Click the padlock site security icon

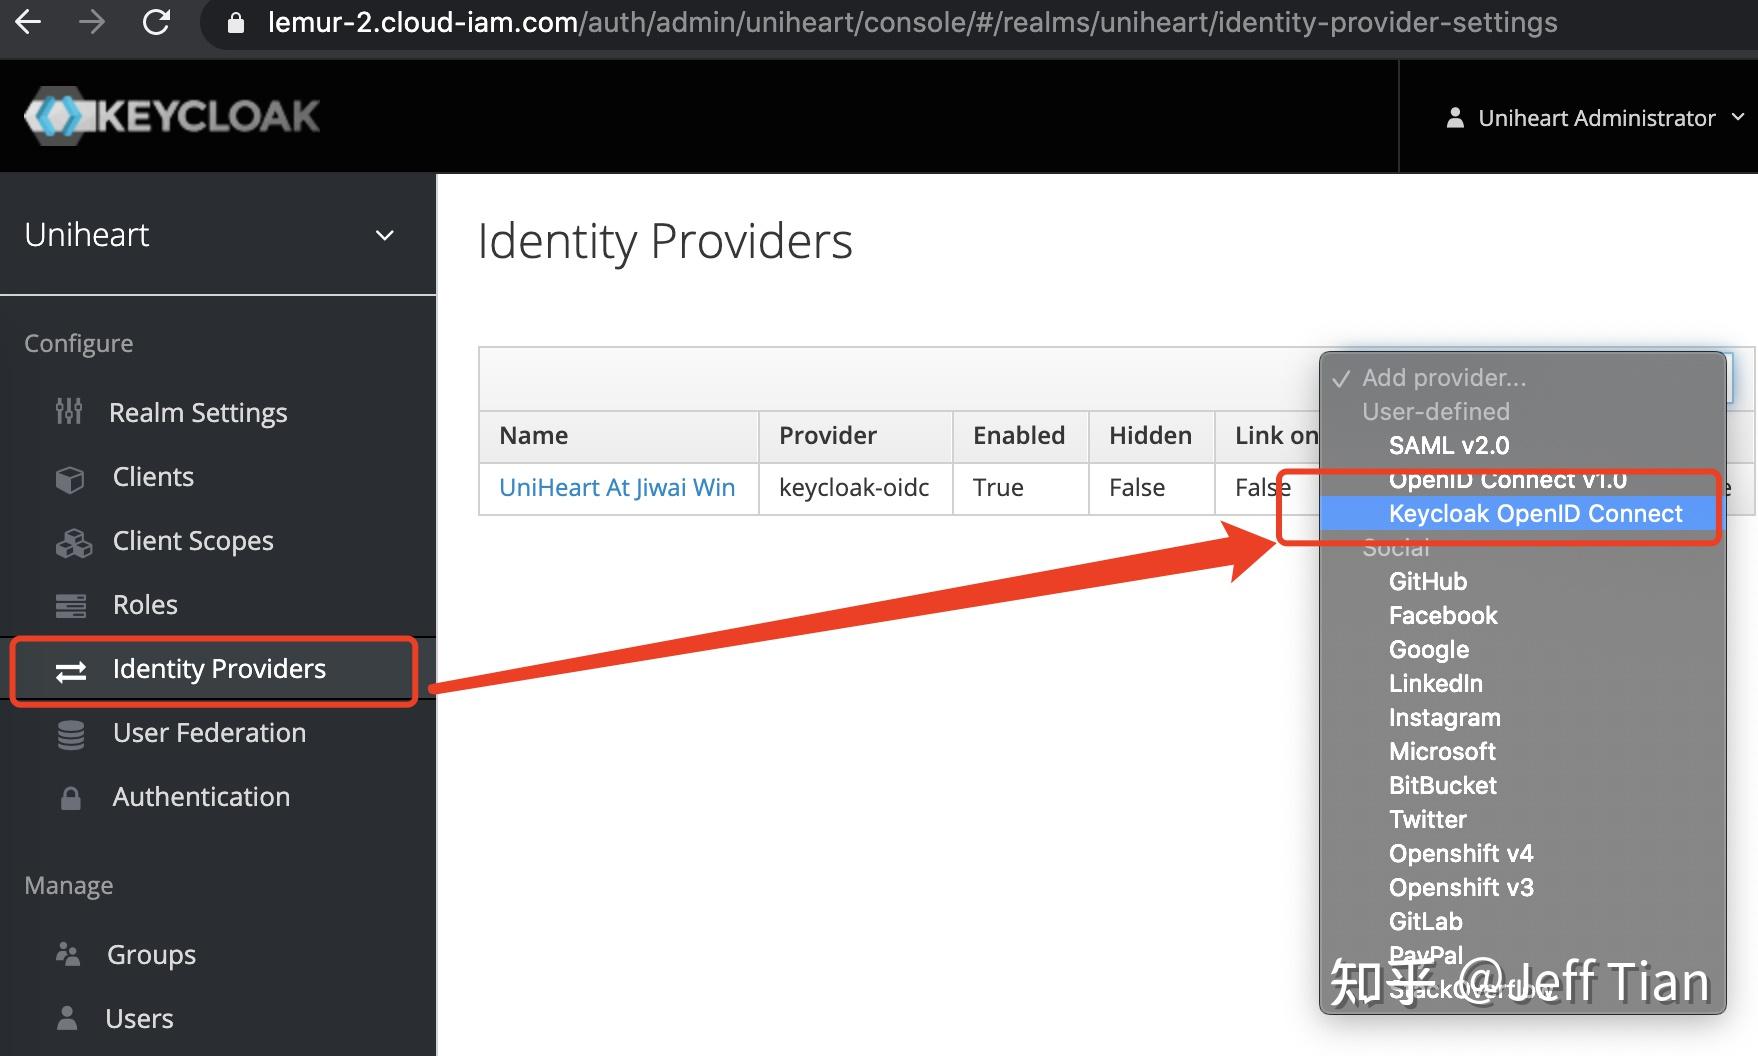[236, 23]
